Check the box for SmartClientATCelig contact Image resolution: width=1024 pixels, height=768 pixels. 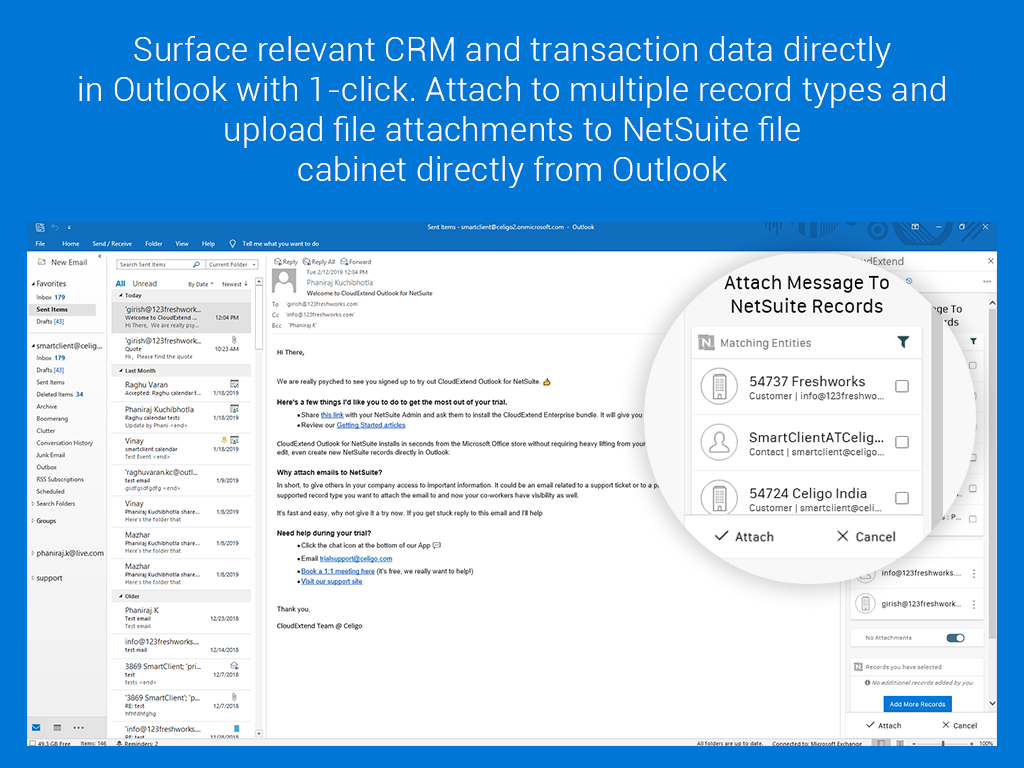click(x=902, y=442)
